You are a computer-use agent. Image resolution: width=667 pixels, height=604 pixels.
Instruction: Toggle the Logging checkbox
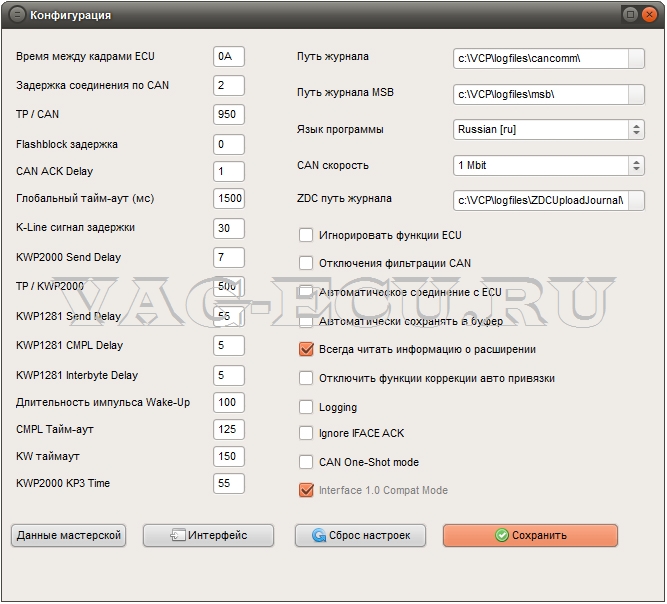click(x=307, y=407)
